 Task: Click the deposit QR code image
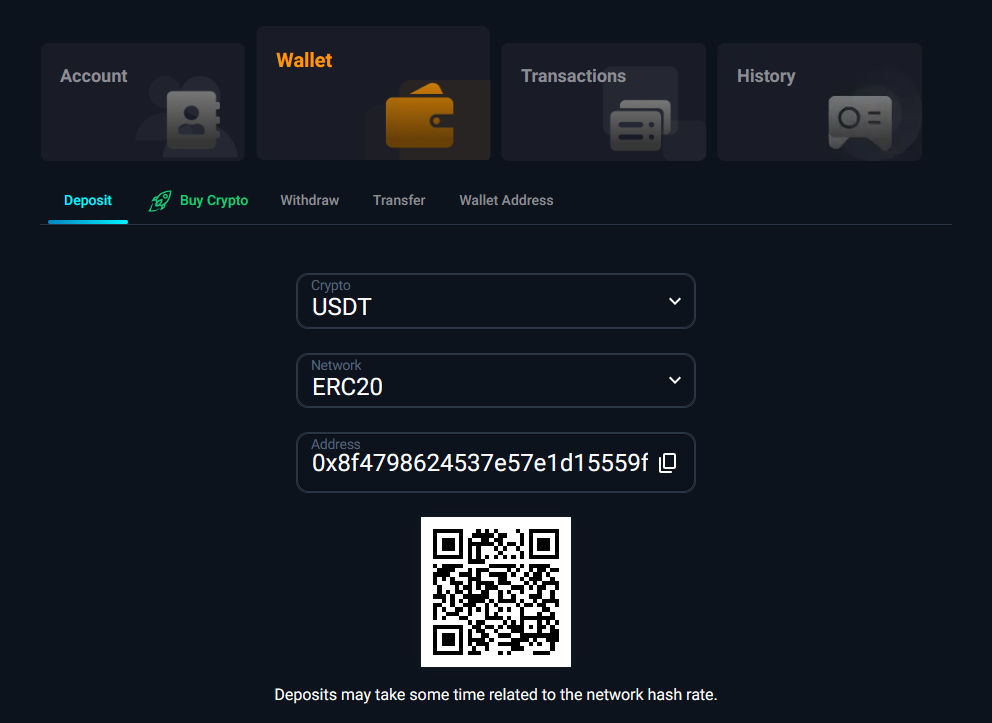point(496,592)
